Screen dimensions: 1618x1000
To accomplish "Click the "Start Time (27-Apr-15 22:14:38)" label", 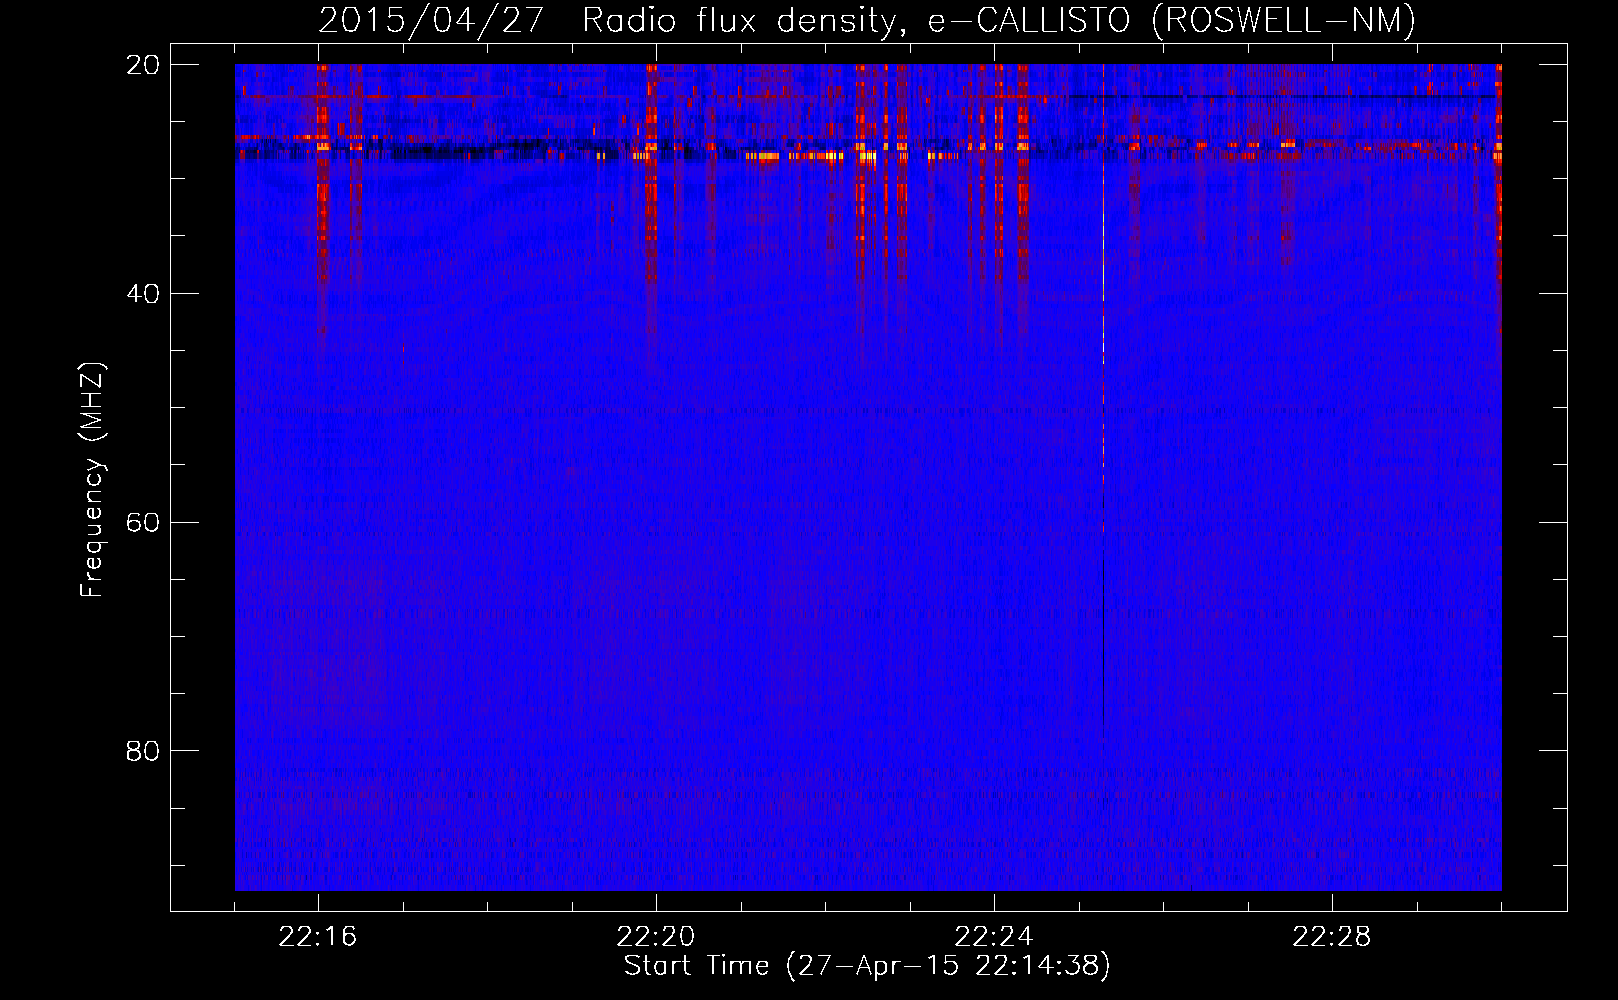I will click(868, 966).
